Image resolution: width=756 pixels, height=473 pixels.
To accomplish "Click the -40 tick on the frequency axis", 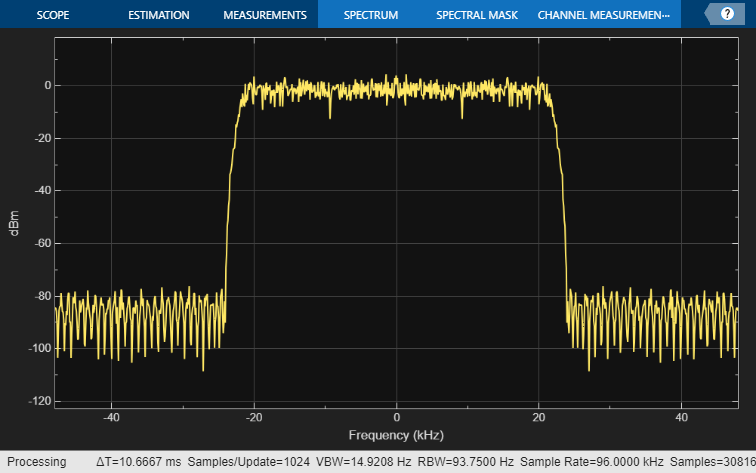I will (111, 417).
